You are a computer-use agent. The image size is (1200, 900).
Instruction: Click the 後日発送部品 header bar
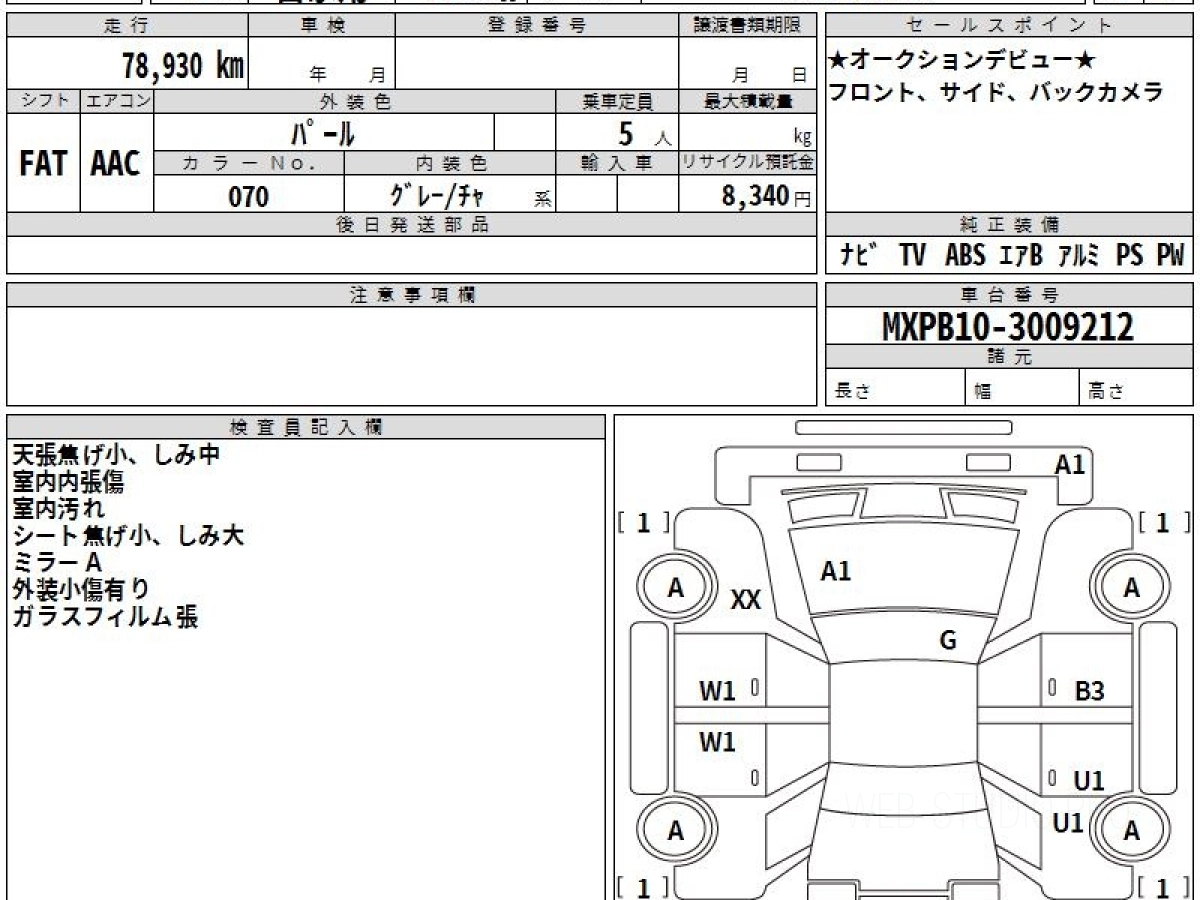(411, 225)
